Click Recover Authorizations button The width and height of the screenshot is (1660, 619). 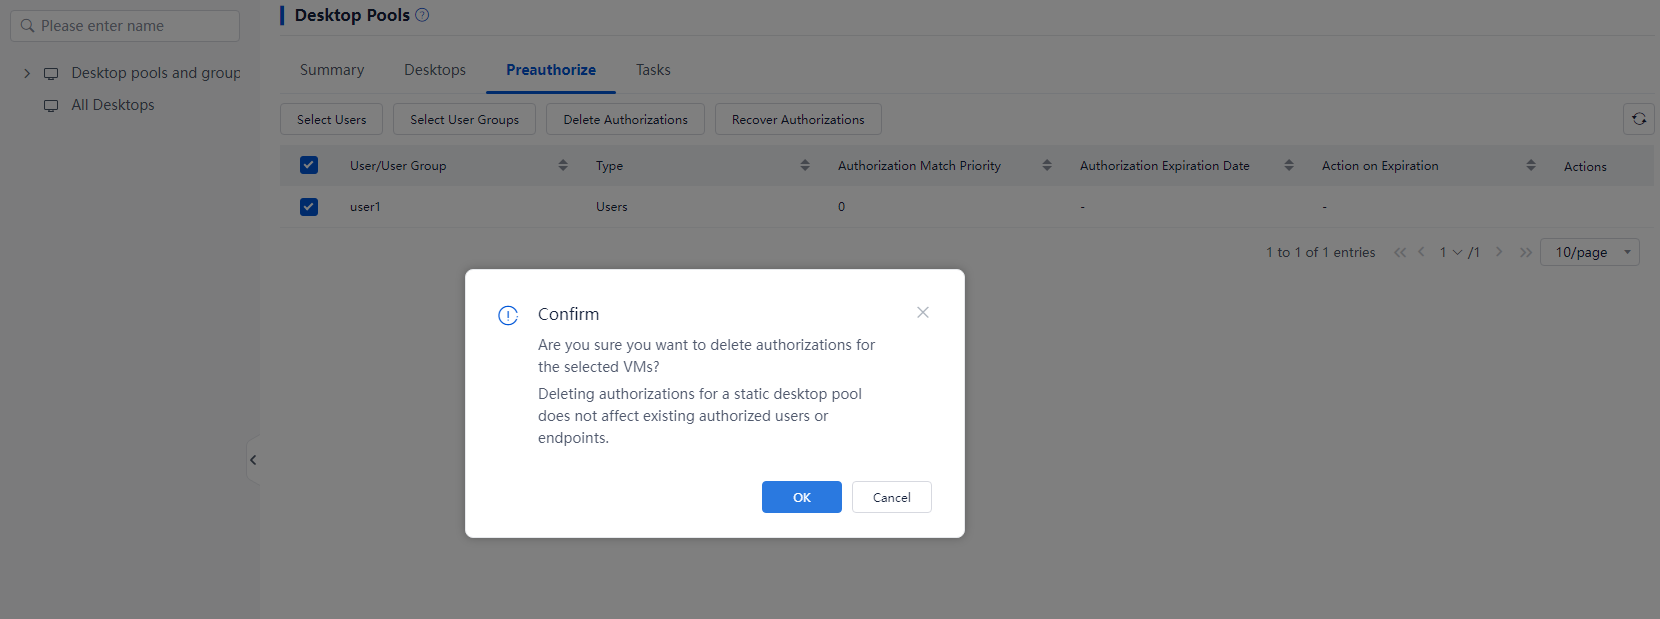[x=798, y=119]
